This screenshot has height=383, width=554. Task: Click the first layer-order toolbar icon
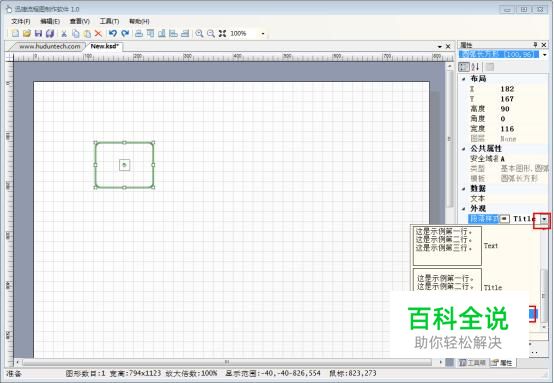(139, 34)
